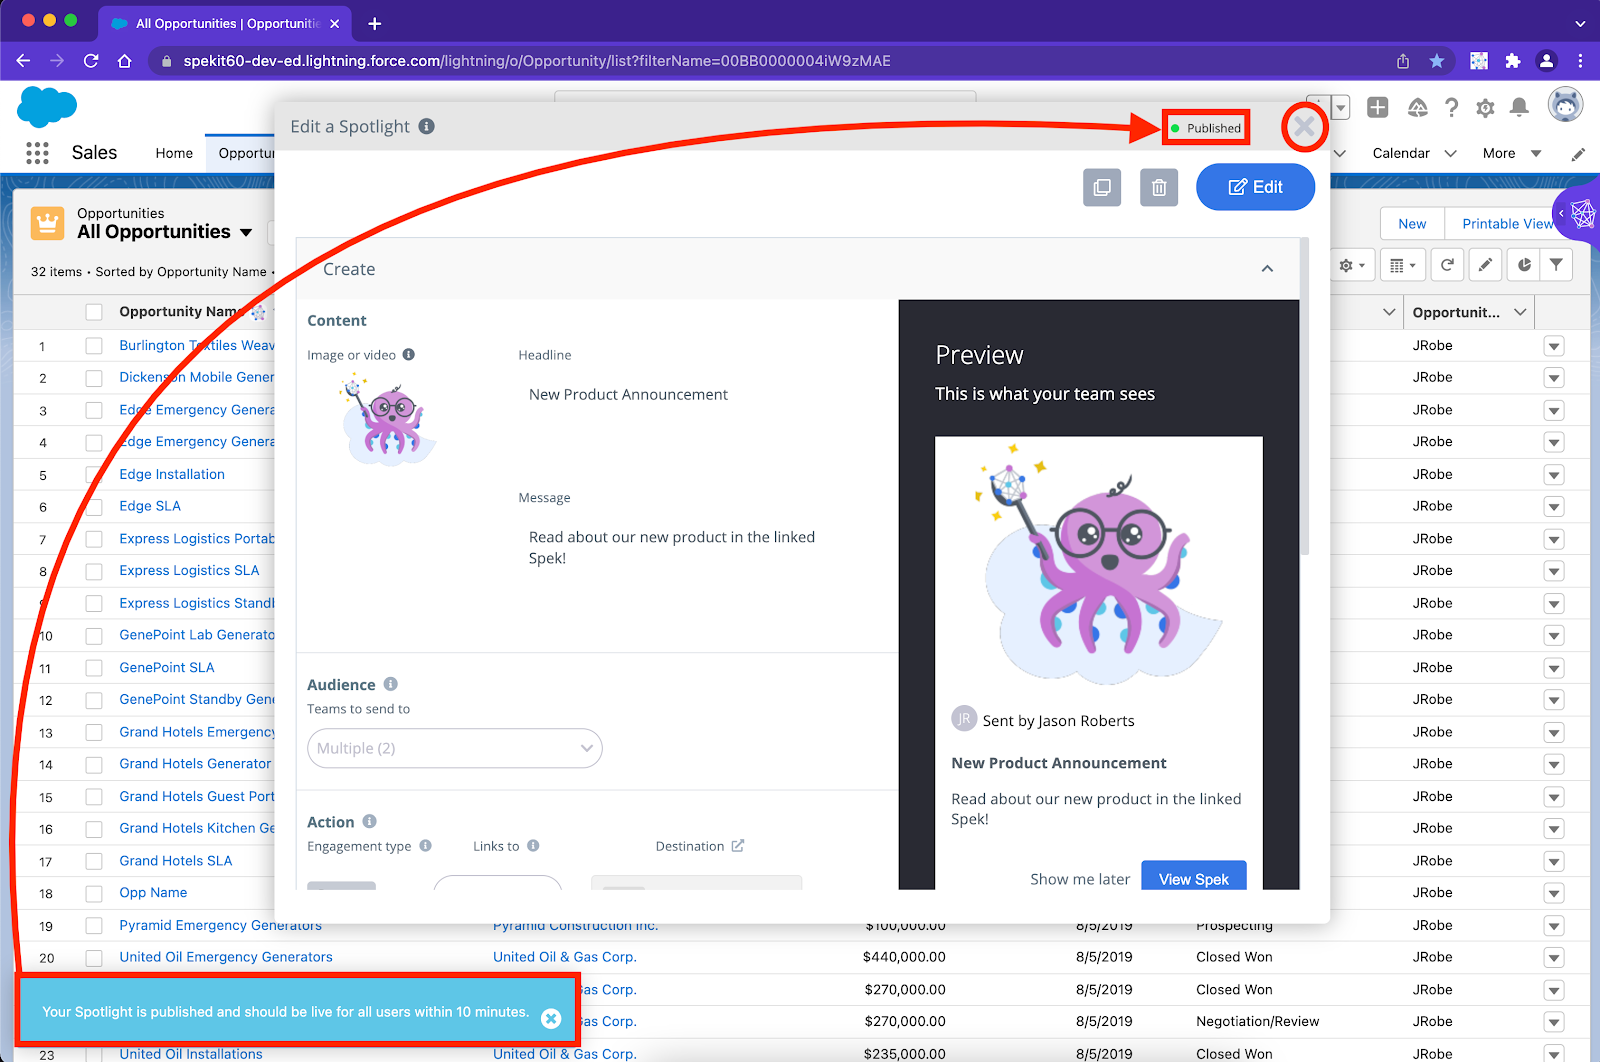Open row actions for Opp Name
1600x1062 pixels.
pos(1553,894)
